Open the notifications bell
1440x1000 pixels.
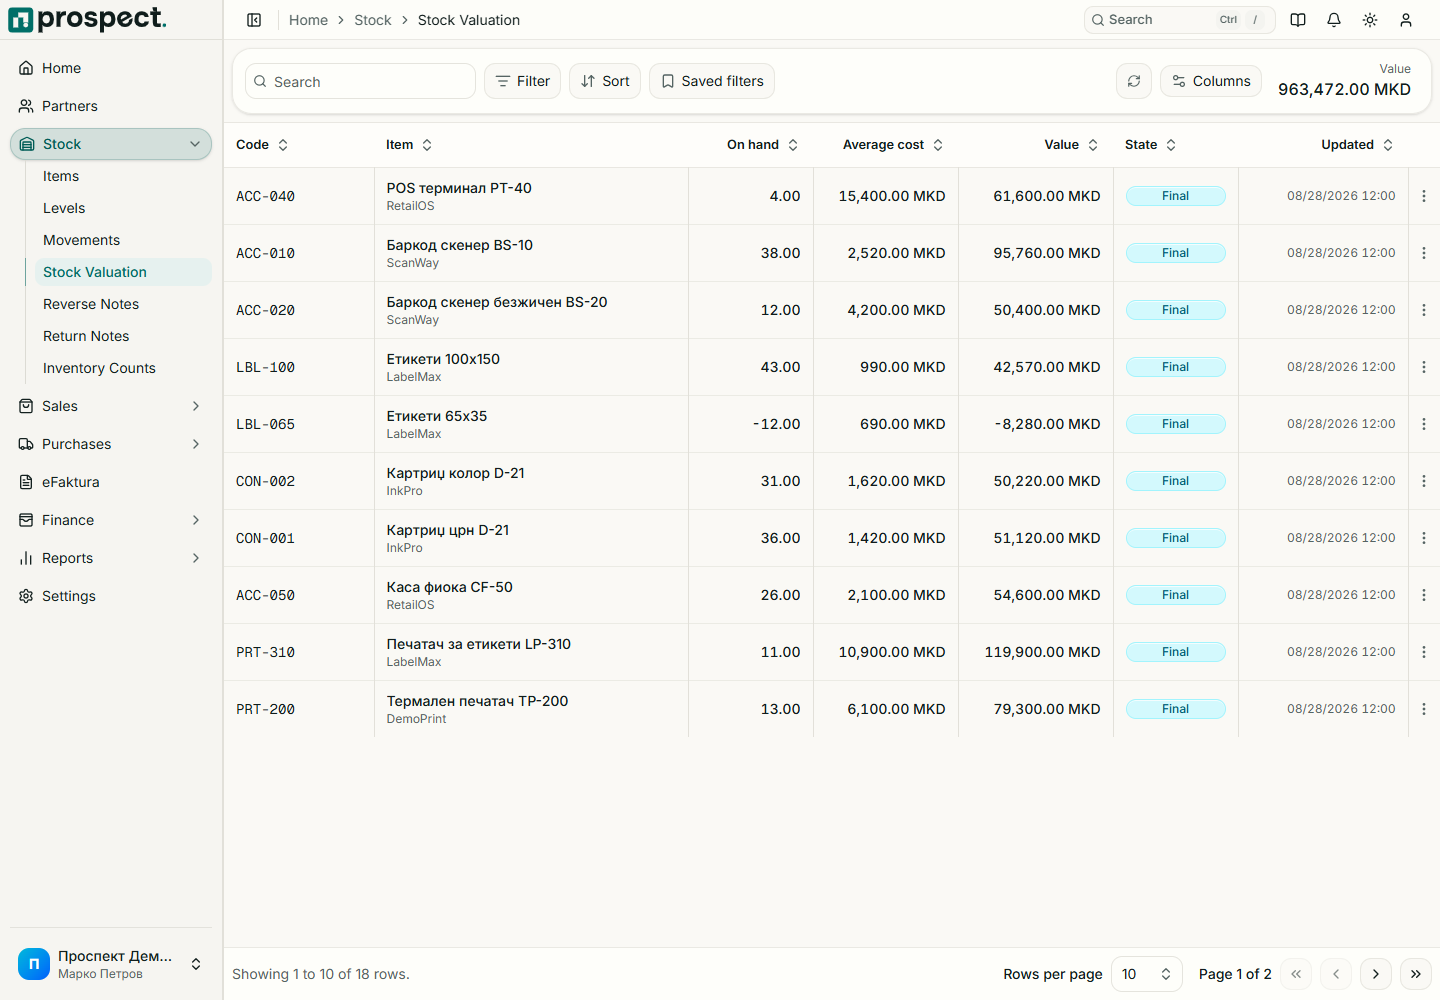click(1334, 20)
